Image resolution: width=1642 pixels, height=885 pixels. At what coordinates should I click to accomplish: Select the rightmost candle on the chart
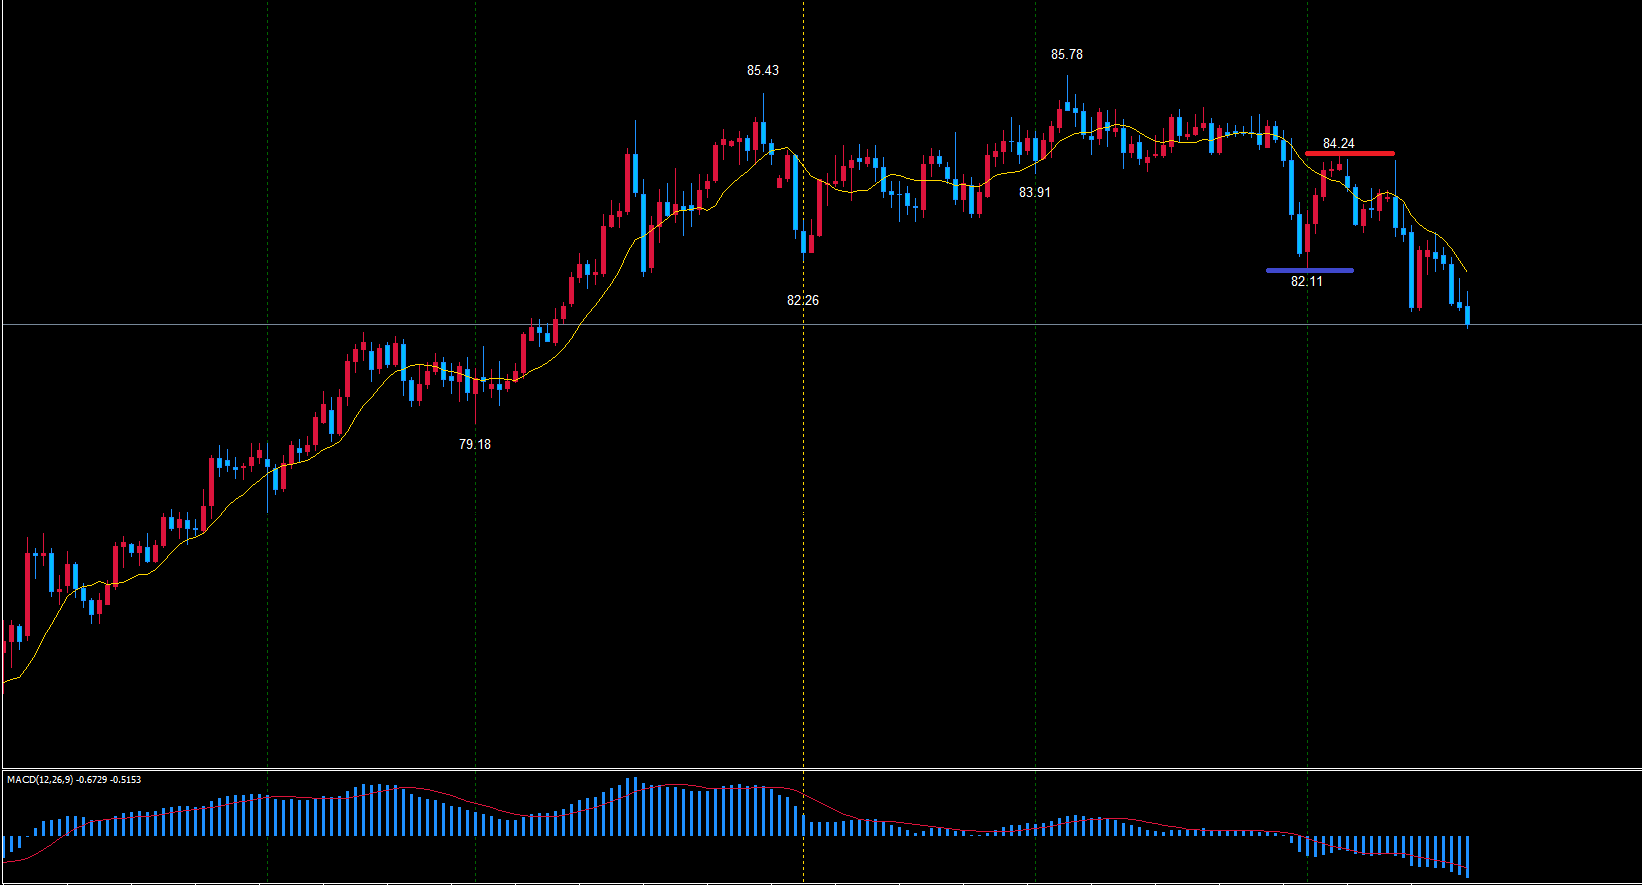tap(1467, 316)
